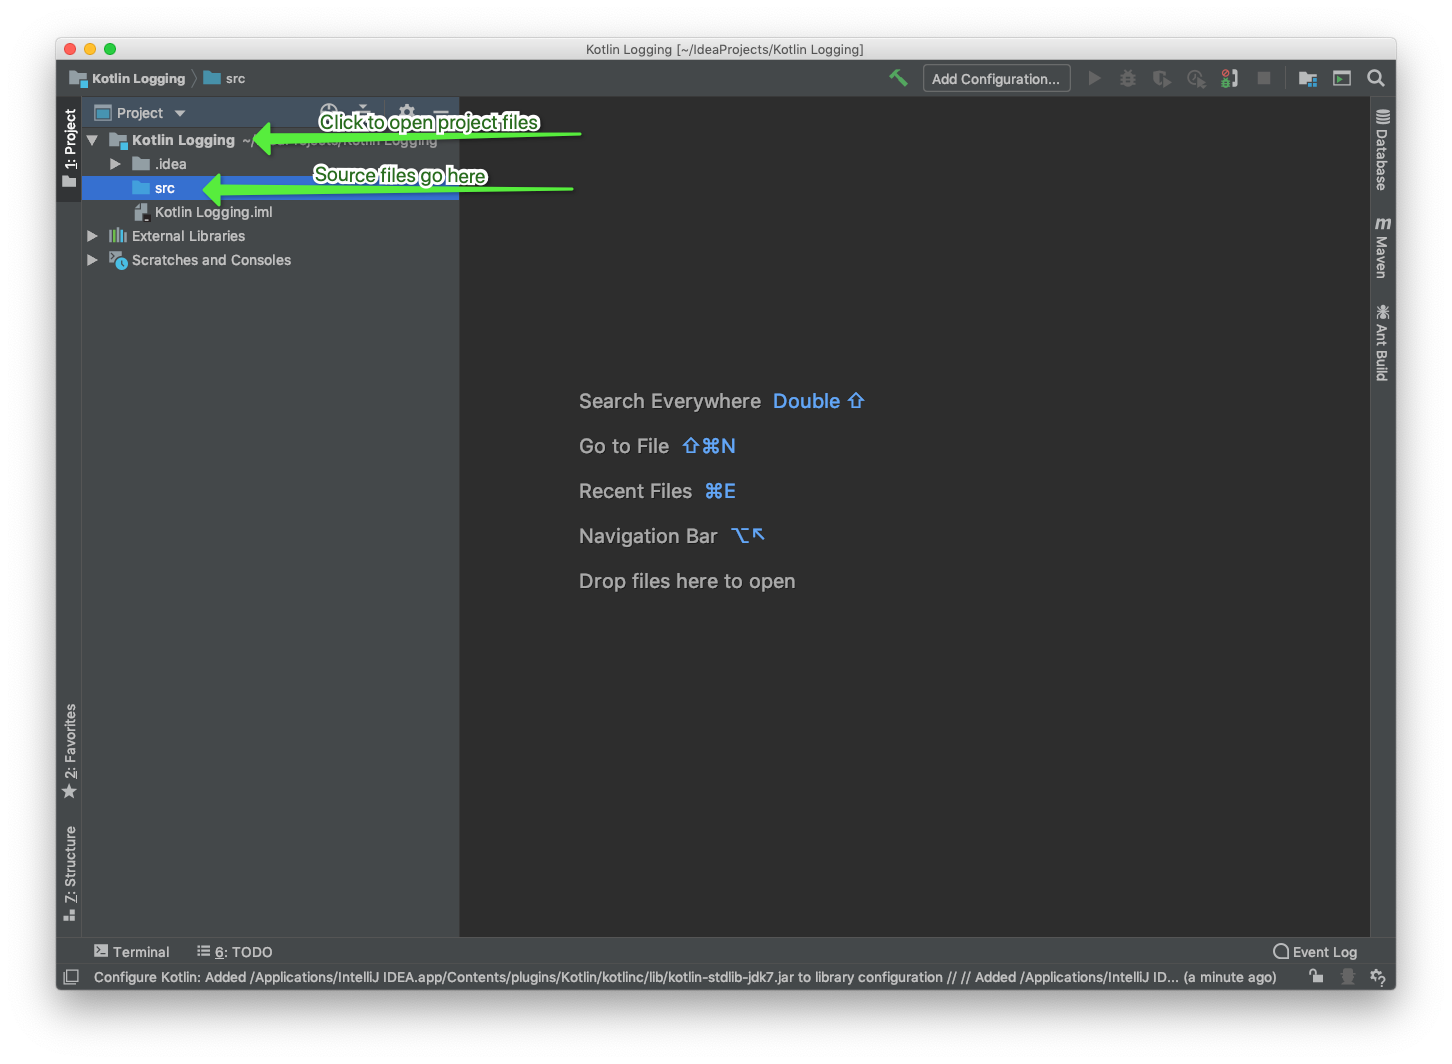Expand the External Libraries node
This screenshot has width=1452, height=1064.
point(92,236)
